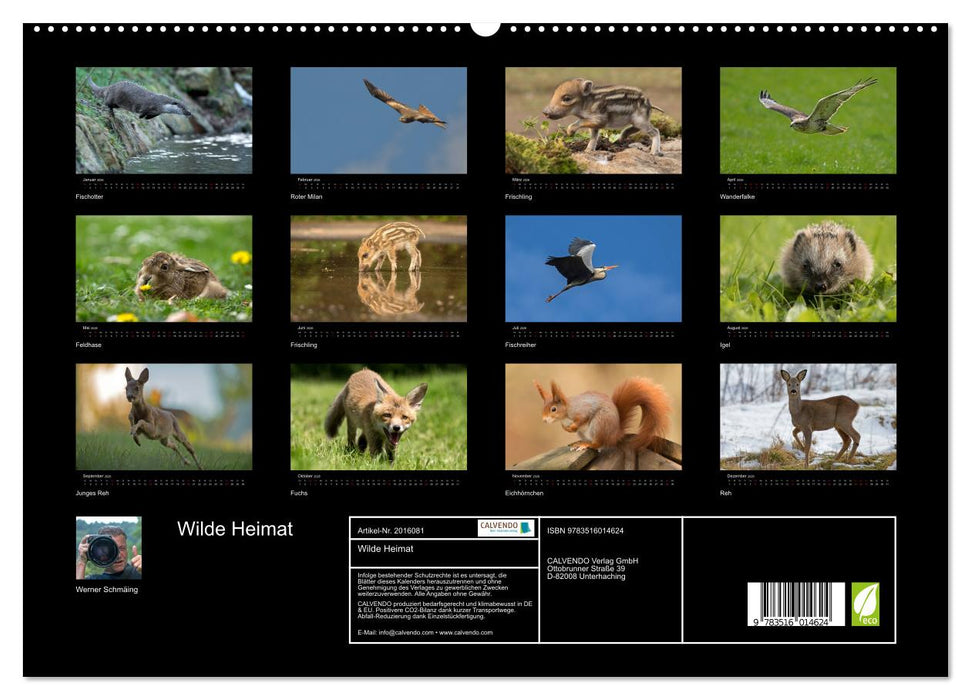The width and height of the screenshot is (971, 700).
Task: Click the CALVENDO logo
Action: 499,531
